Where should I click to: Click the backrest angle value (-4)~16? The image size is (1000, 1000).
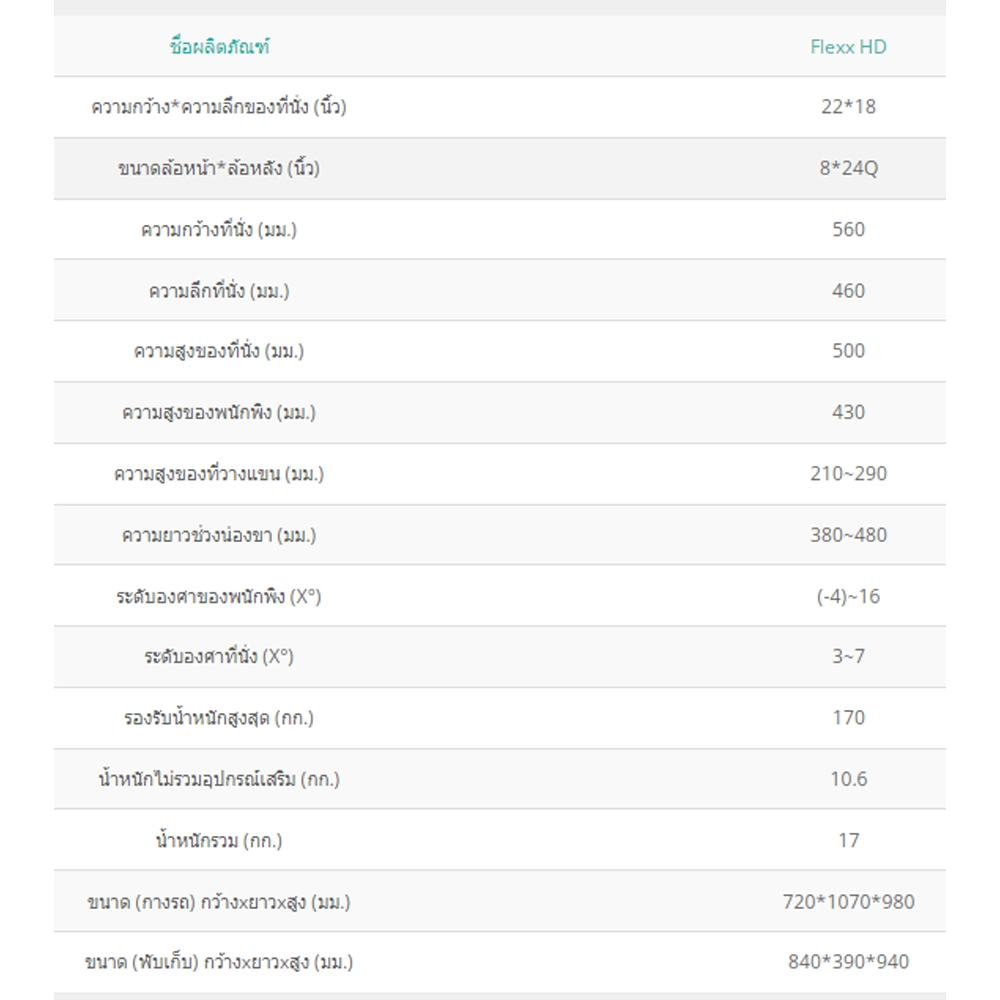click(x=848, y=596)
